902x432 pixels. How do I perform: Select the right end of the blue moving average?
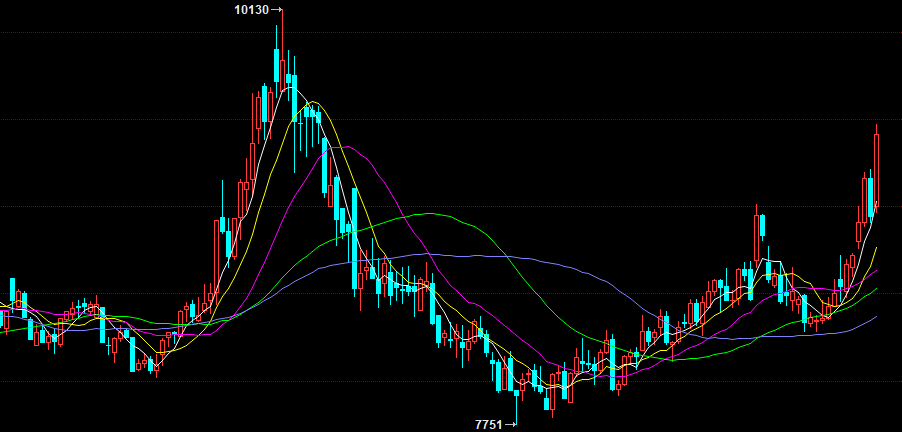tap(876, 316)
